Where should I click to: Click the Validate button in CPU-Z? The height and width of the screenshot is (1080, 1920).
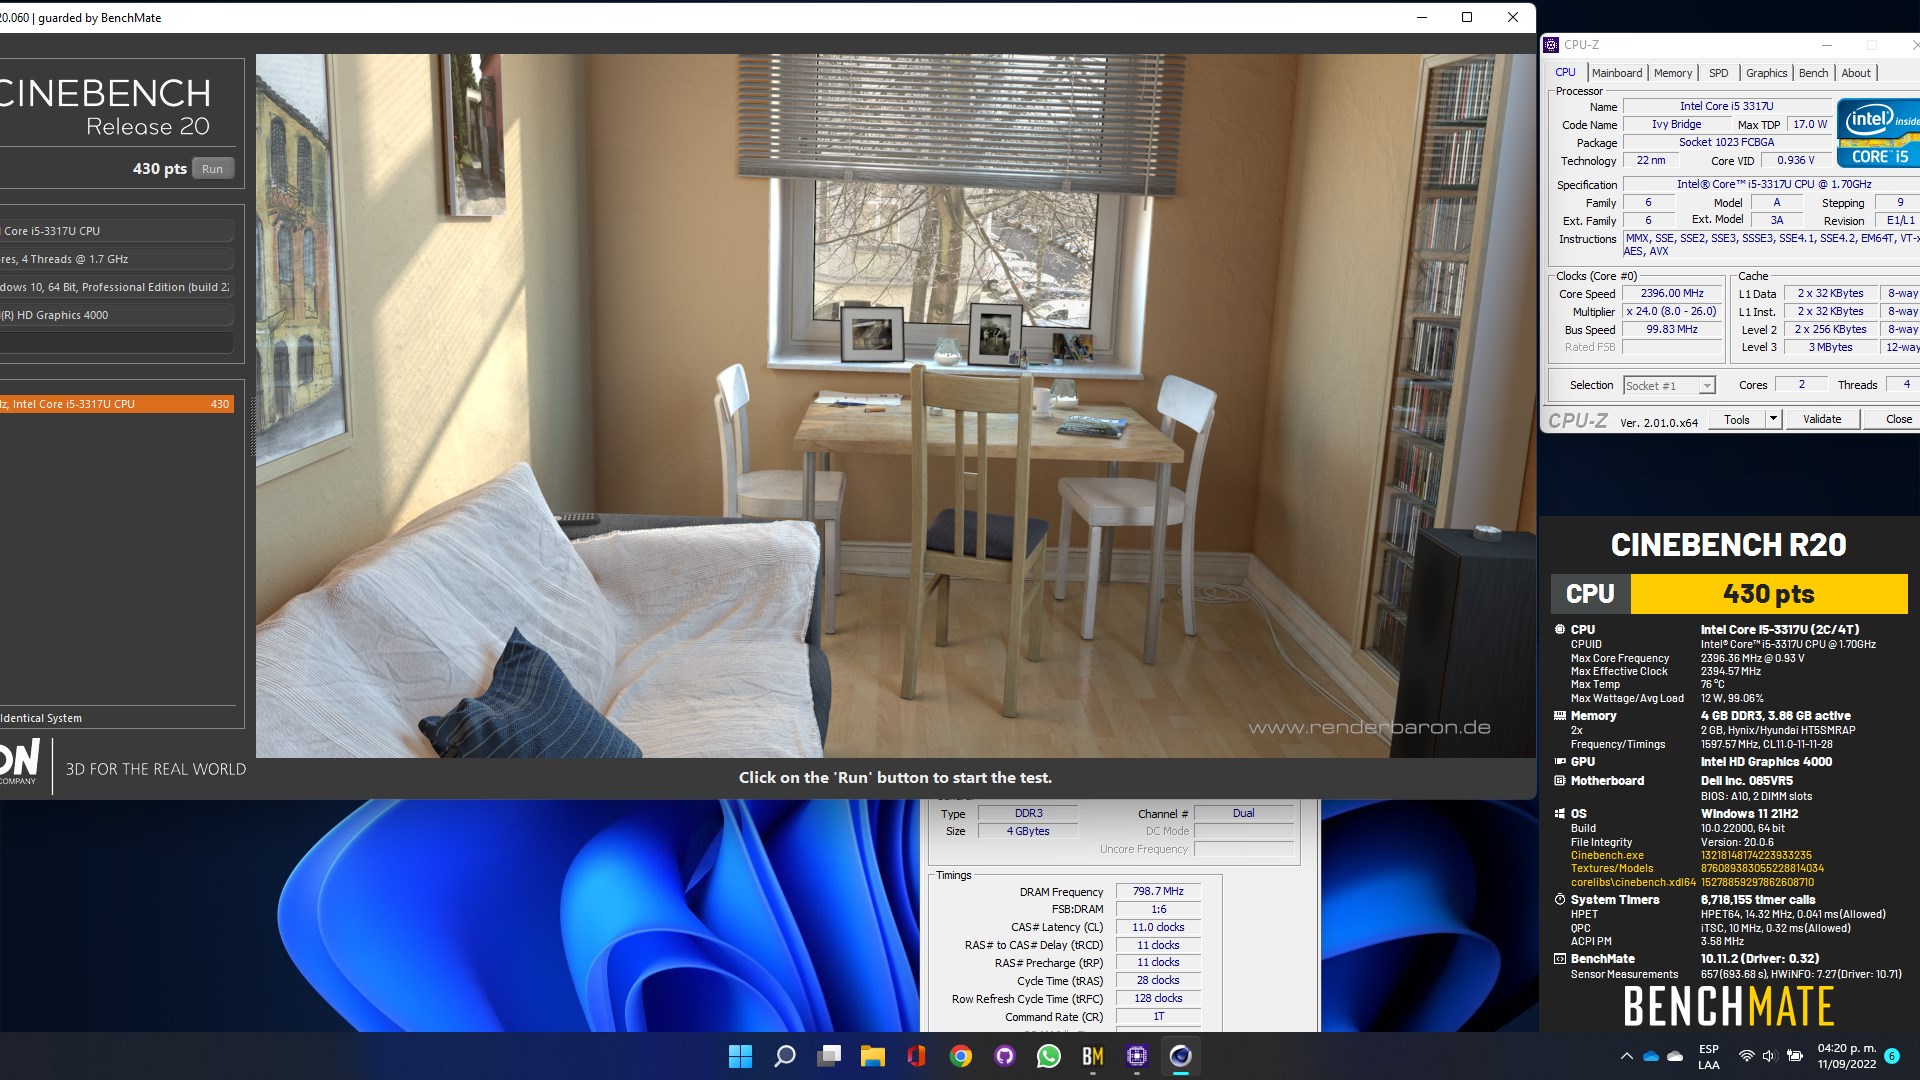1822,420
